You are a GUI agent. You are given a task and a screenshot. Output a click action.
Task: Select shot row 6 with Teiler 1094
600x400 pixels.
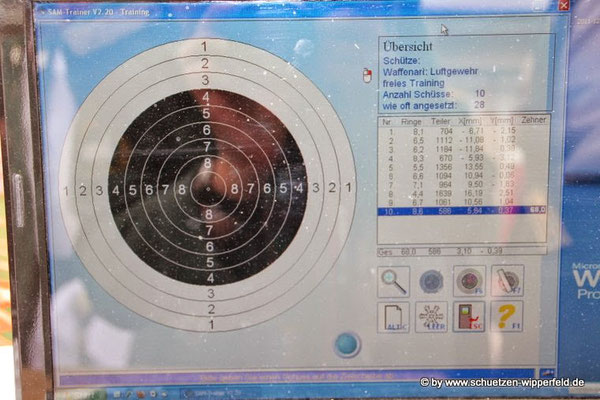(x=461, y=176)
